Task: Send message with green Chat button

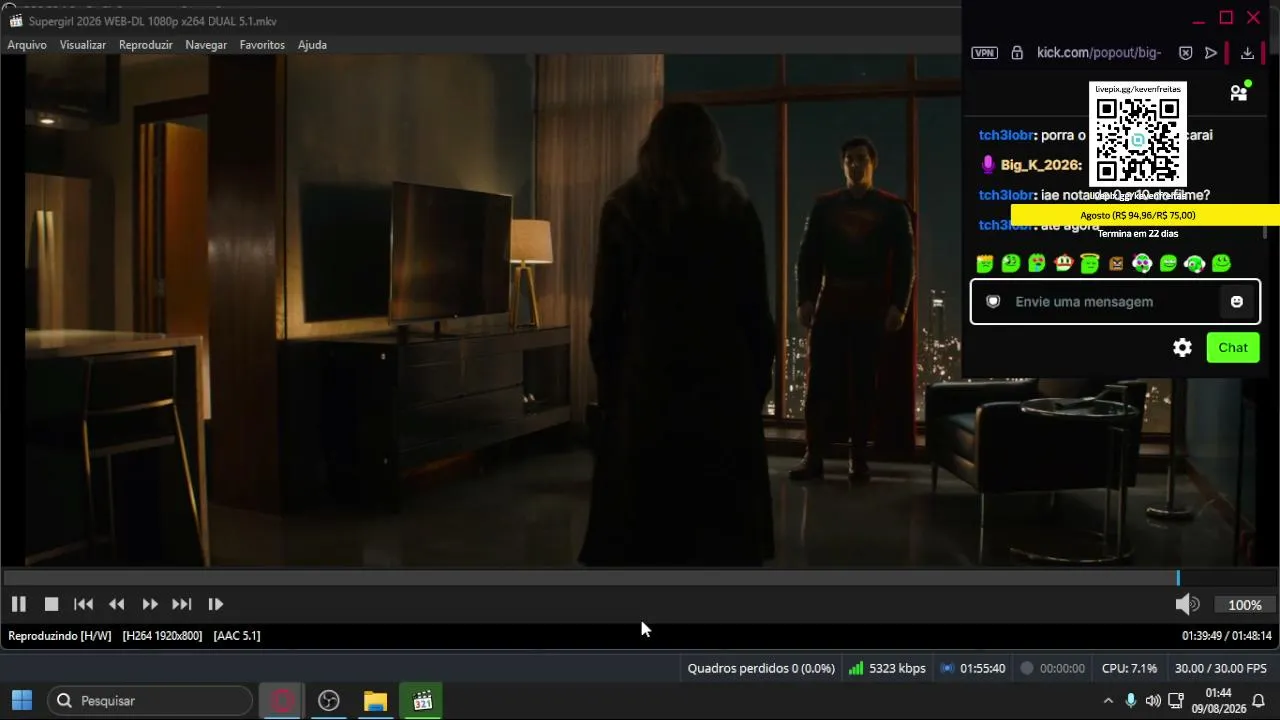Action: click(1233, 348)
